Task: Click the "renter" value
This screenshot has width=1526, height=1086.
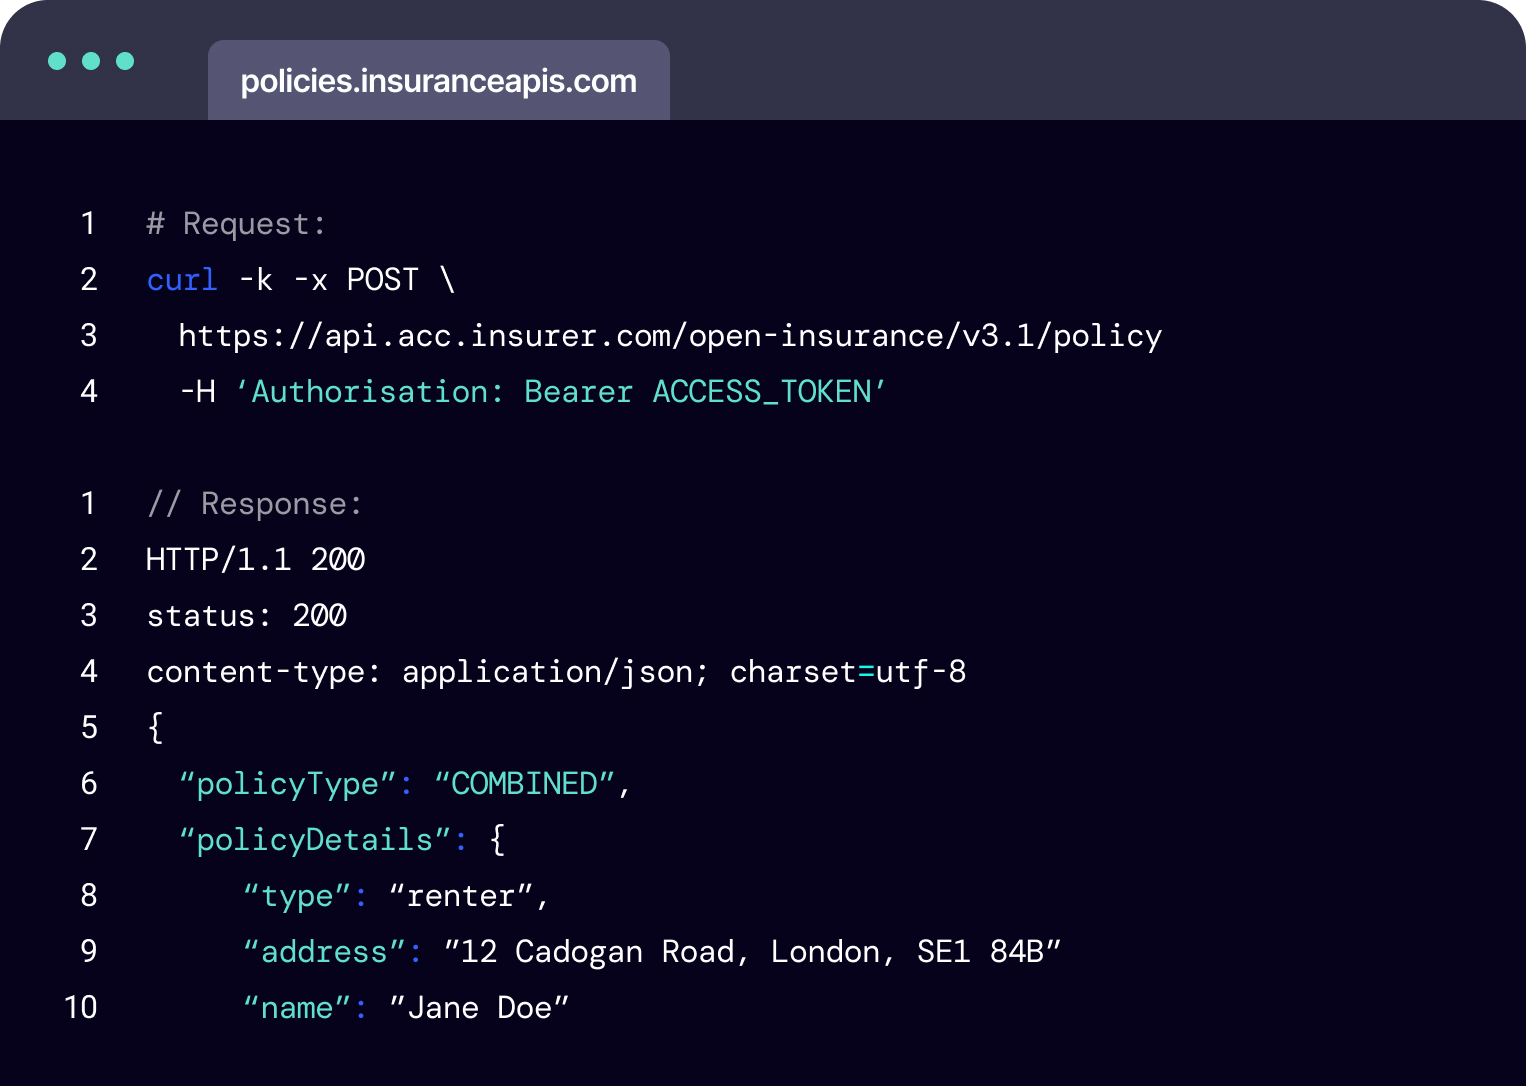Action: point(461,896)
